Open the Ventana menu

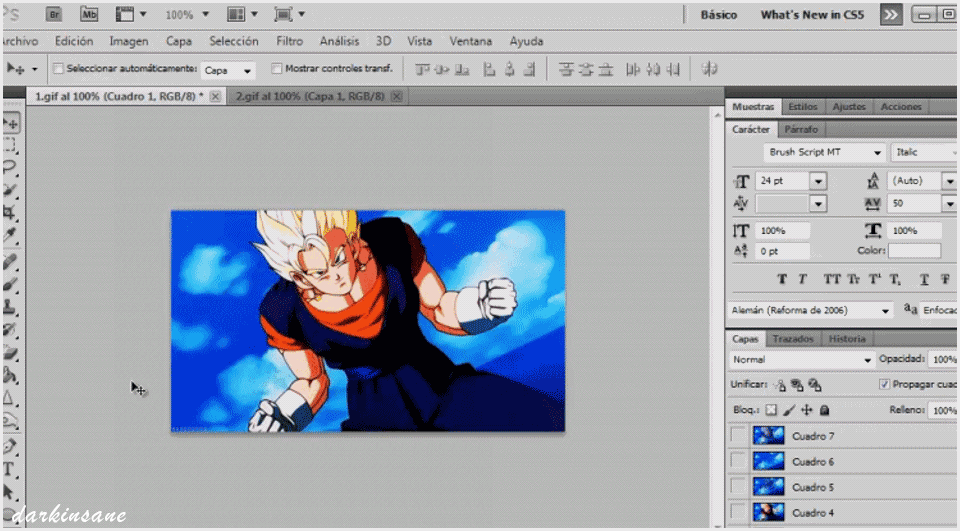click(x=470, y=41)
